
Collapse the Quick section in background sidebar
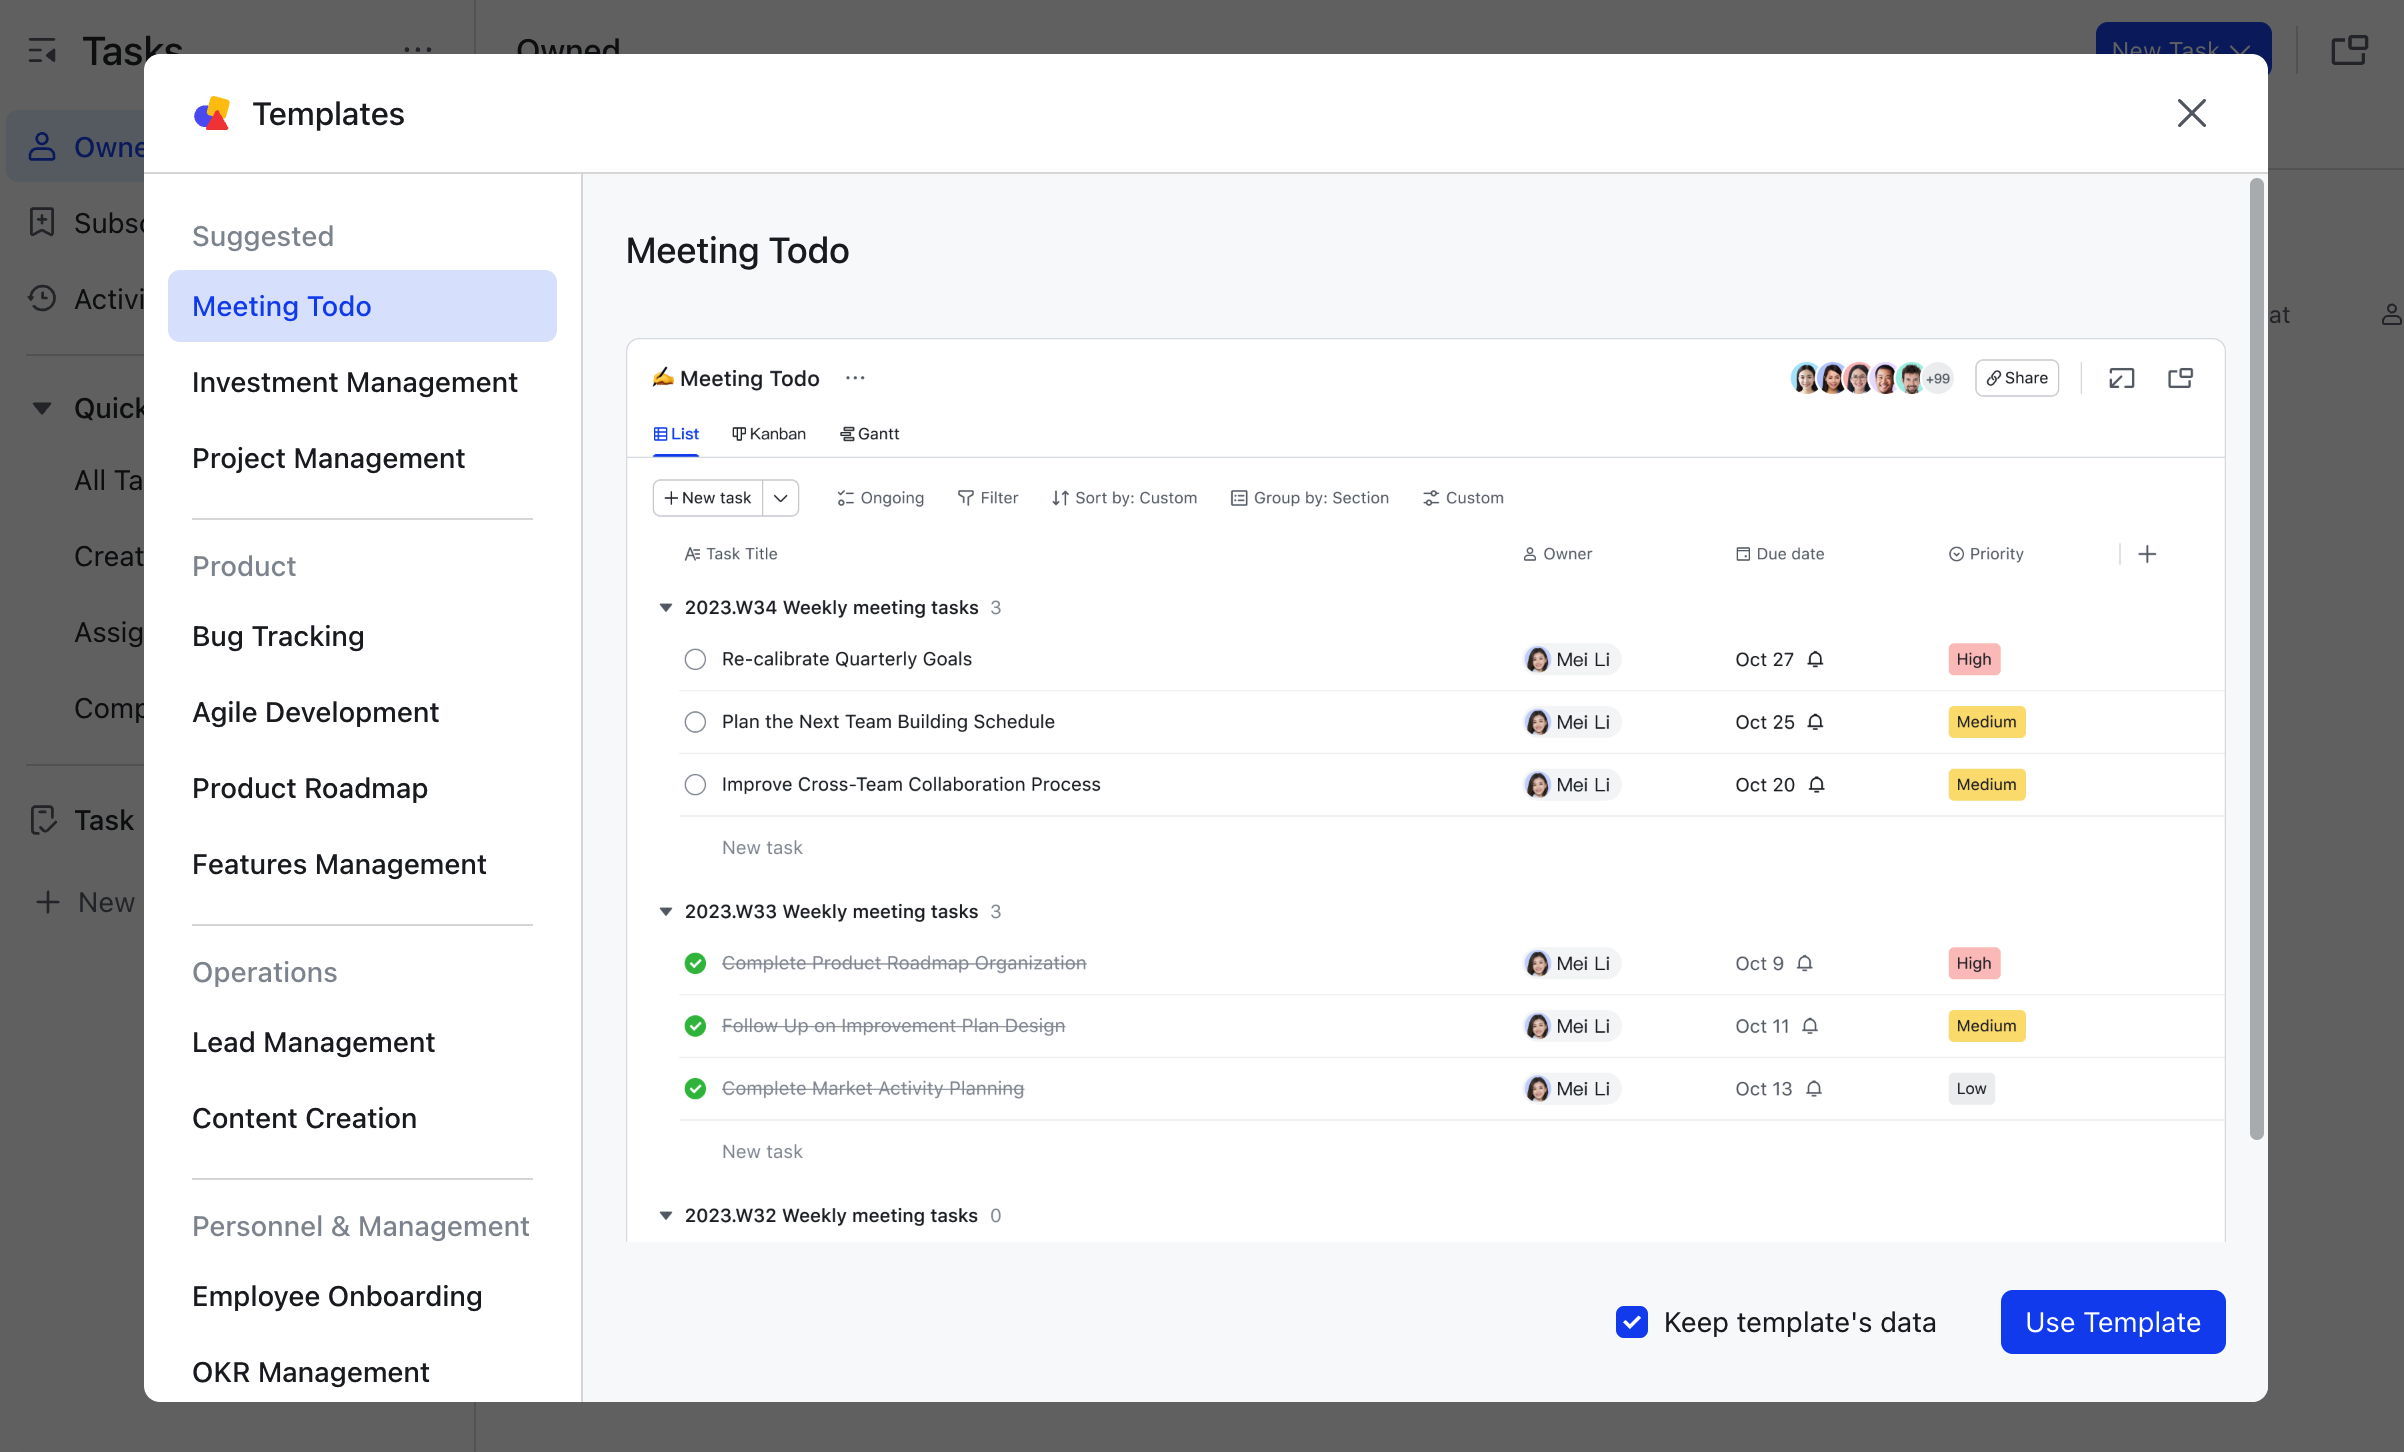(42, 408)
